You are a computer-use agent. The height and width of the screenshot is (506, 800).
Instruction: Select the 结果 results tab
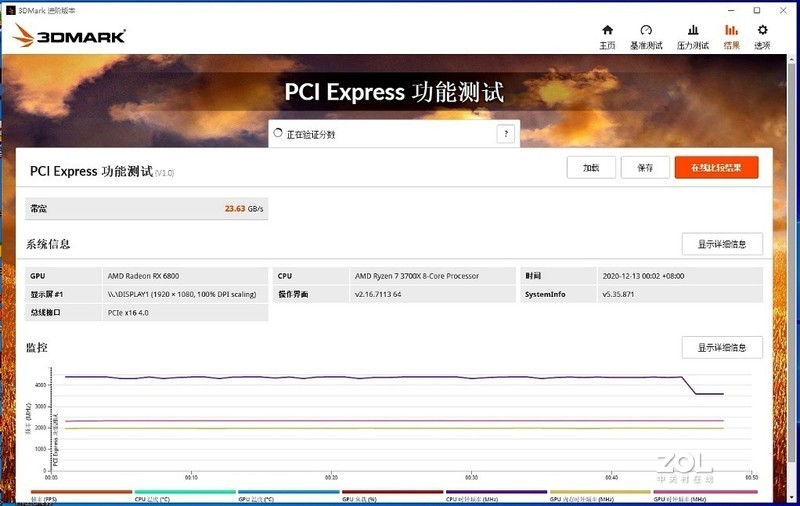pos(731,37)
